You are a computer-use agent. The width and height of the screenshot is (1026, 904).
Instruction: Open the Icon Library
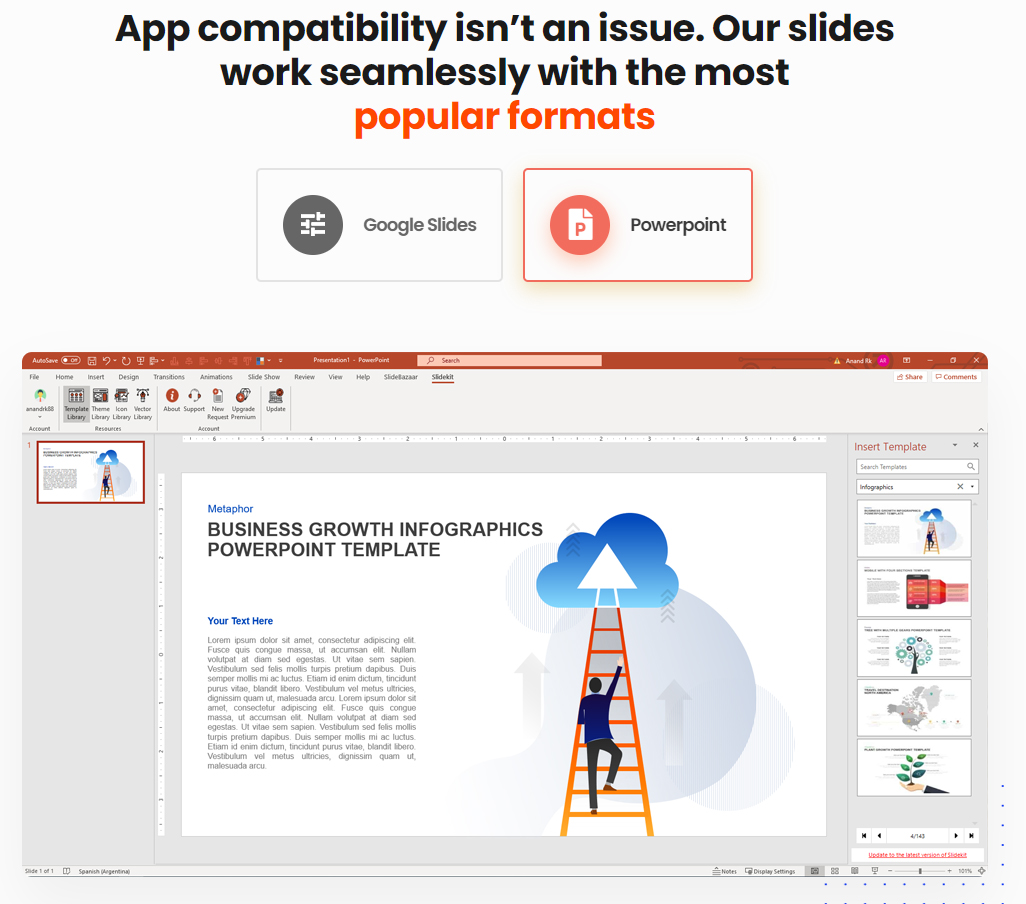coord(122,404)
